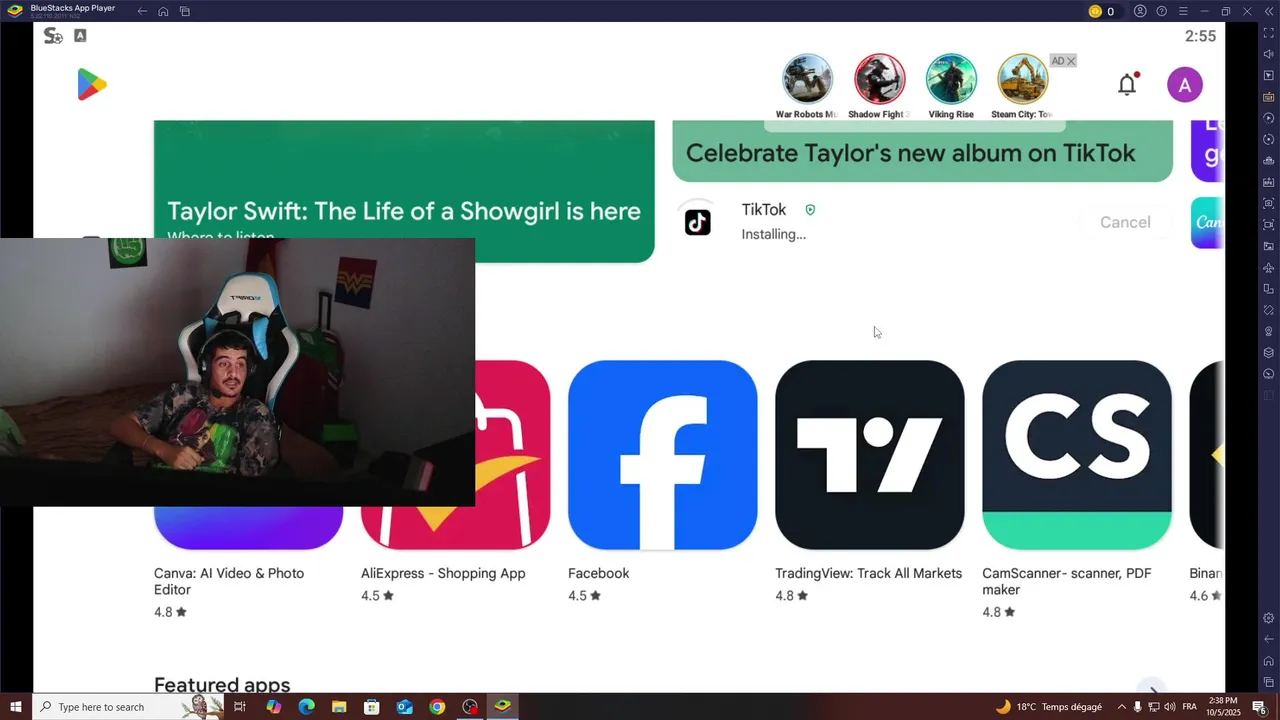Go to BlueStacks home screen
Image resolution: width=1280 pixels, height=720 pixels.
[x=163, y=11]
